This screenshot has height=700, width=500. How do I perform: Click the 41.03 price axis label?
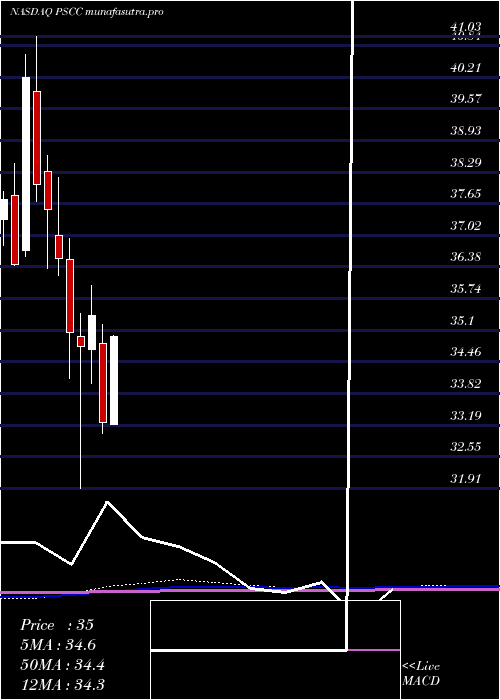click(x=466, y=29)
